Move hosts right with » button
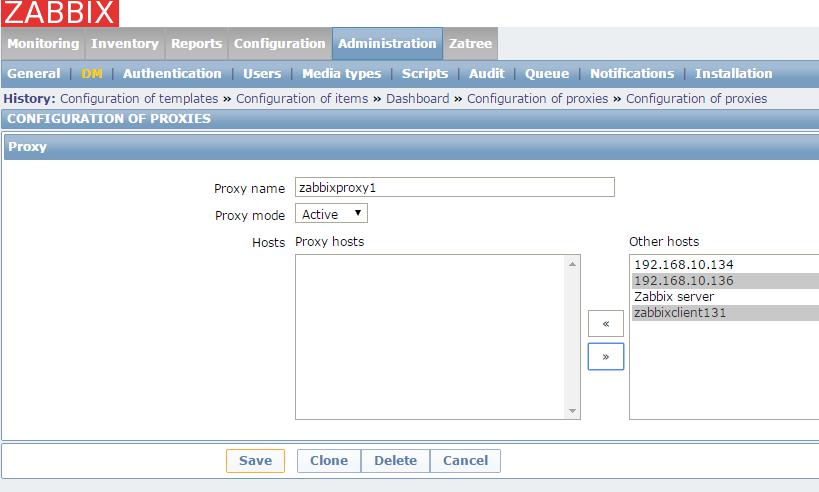The image size is (819, 492). tap(605, 357)
